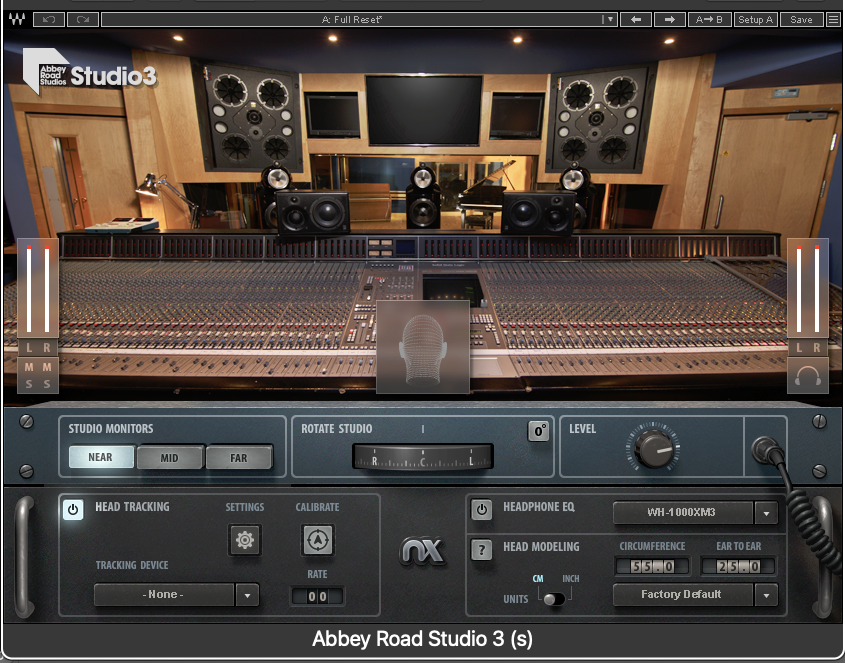The image size is (845, 663).
Task: Click the Abbey Road Studio 3 (s) title
Action: pos(422,639)
